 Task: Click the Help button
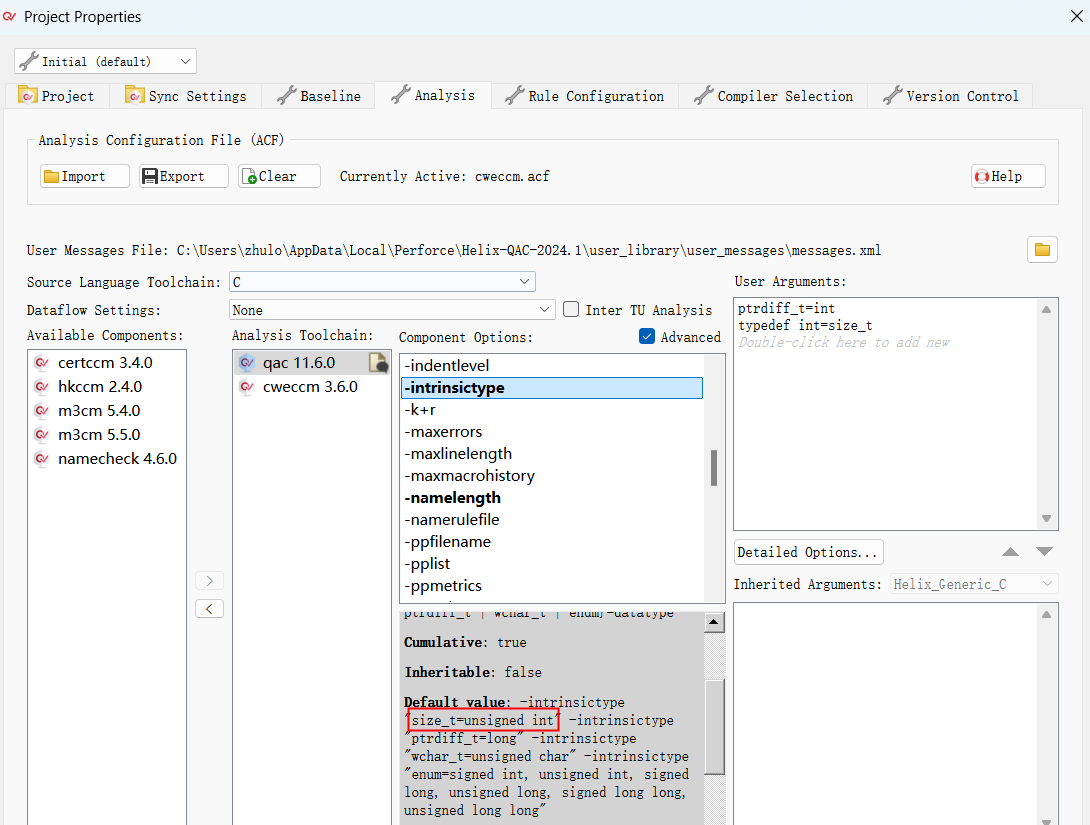pos(1008,176)
